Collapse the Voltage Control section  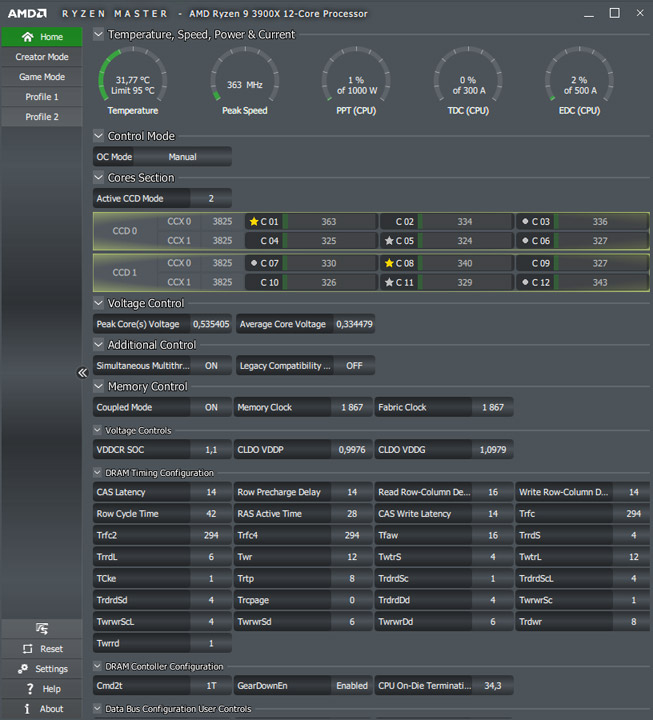(x=99, y=303)
